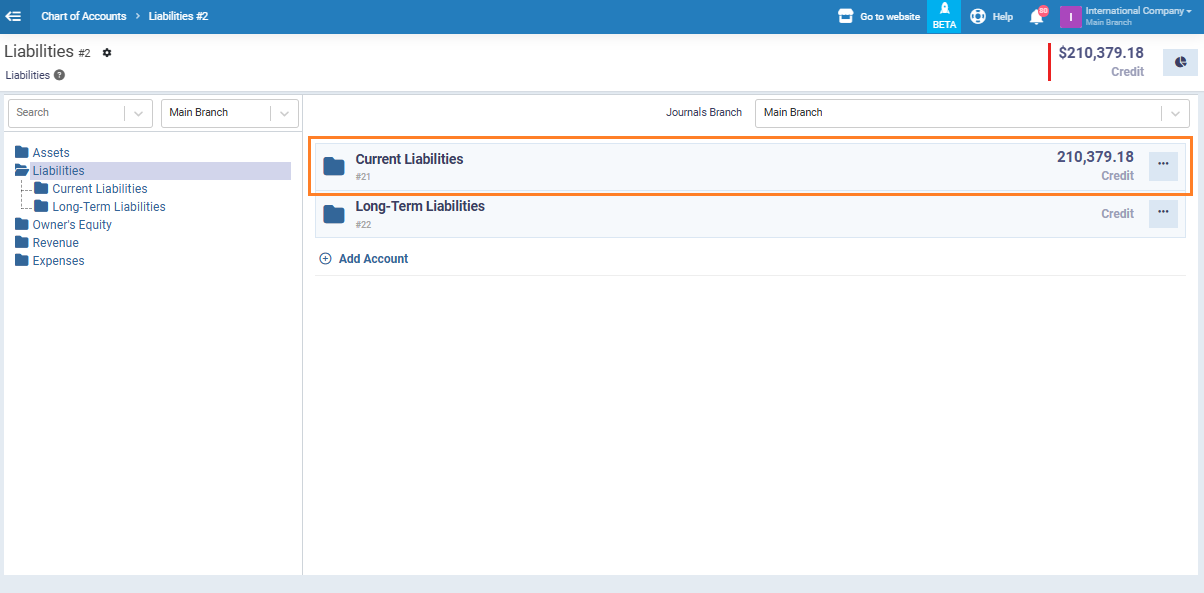Open Liabilities settings gear icon

point(107,53)
